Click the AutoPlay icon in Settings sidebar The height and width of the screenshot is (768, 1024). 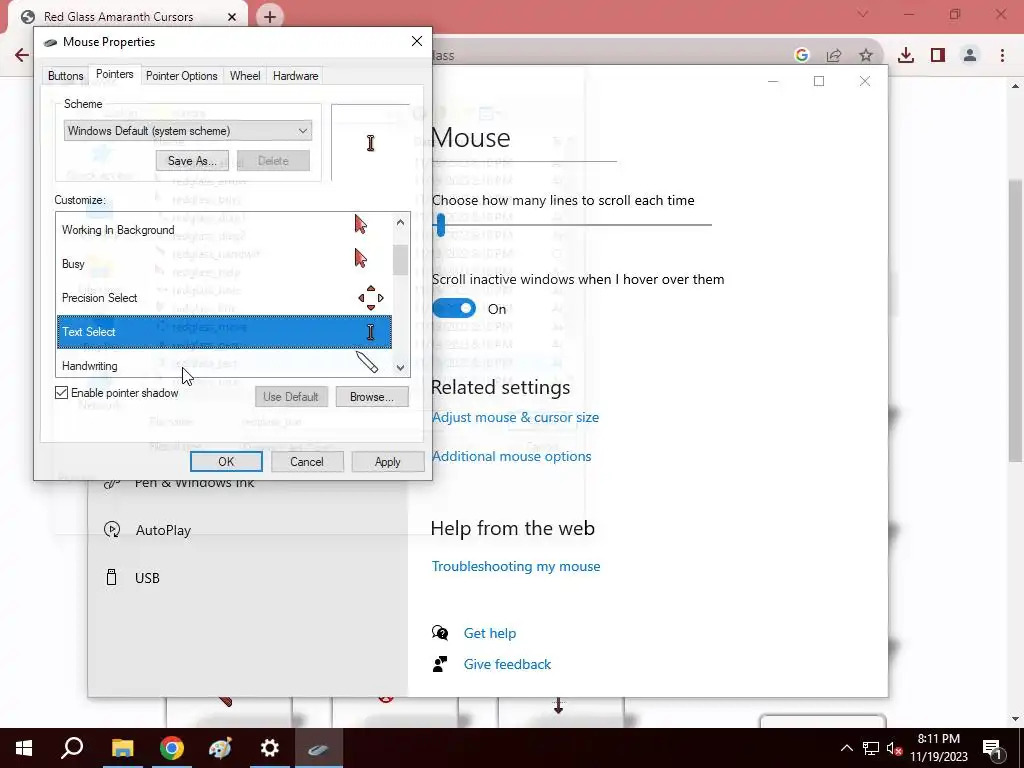(x=112, y=530)
